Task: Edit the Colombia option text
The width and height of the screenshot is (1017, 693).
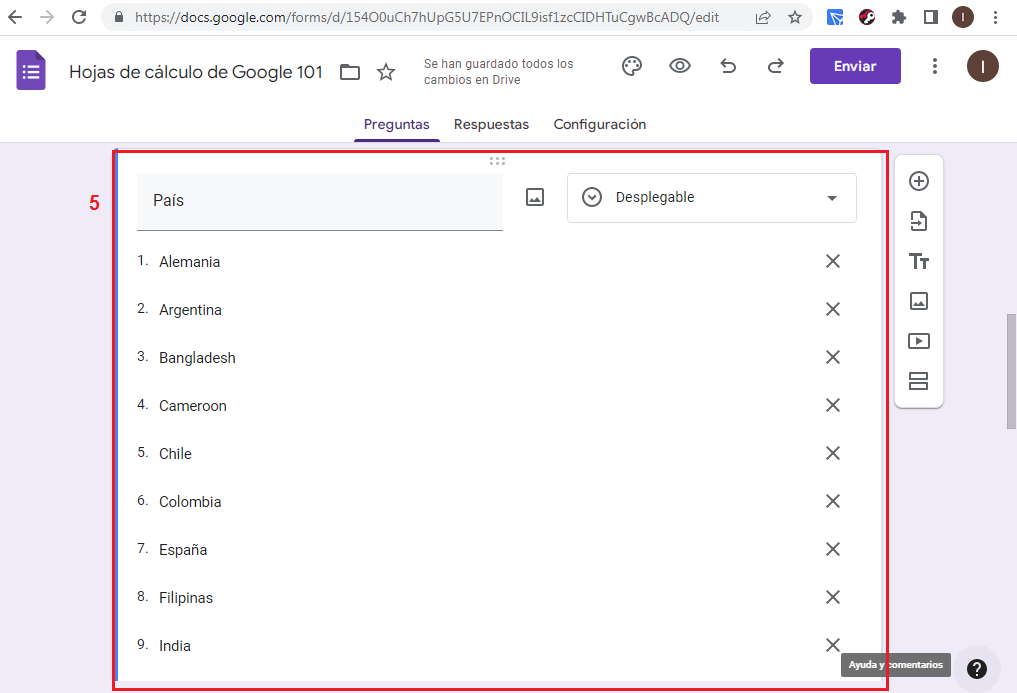Action: click(x=190, y=502)
